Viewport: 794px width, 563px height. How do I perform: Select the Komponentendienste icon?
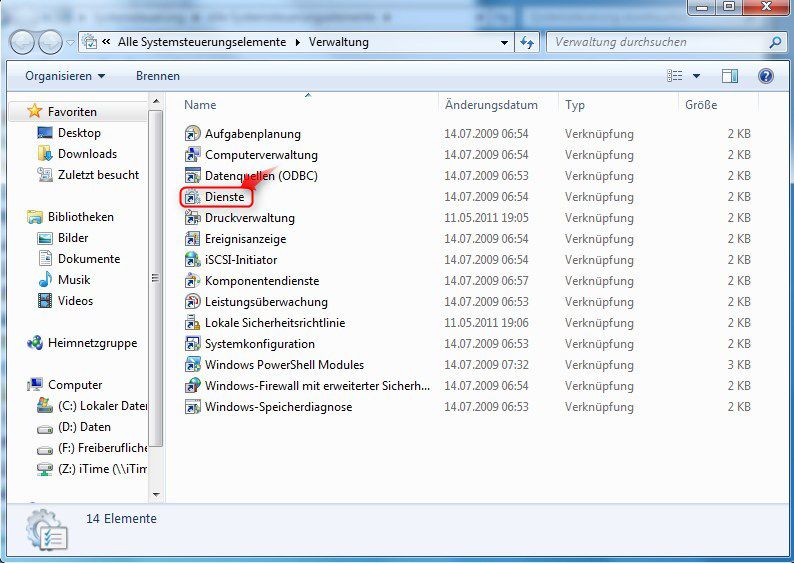pos(192,280)
